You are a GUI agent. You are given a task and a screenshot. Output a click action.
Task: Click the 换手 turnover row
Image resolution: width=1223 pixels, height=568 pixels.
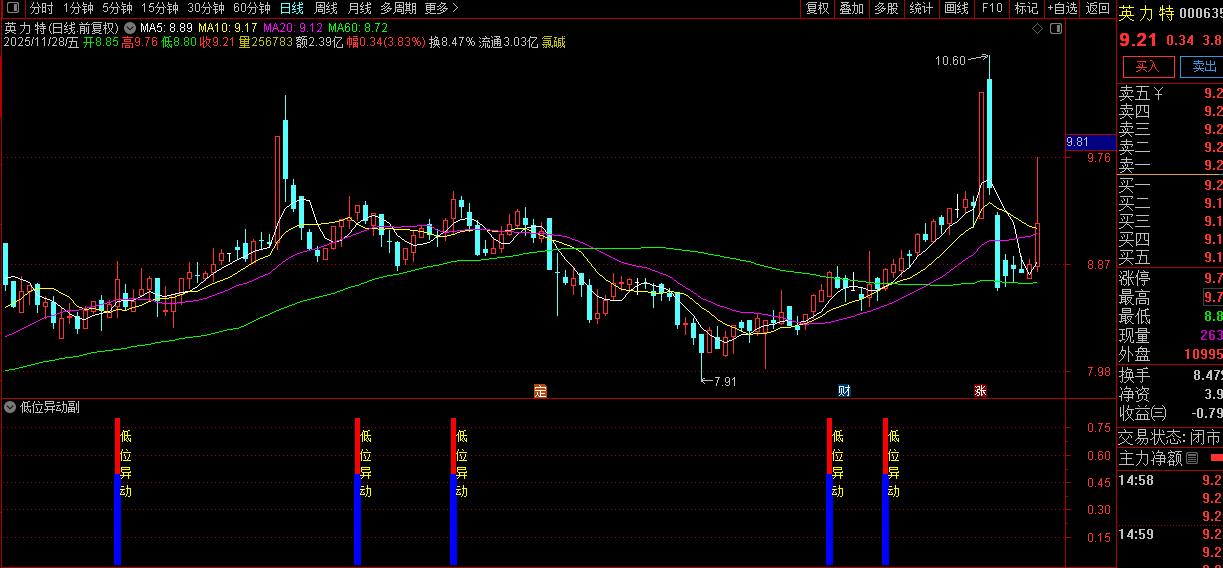click(1170, 375)
